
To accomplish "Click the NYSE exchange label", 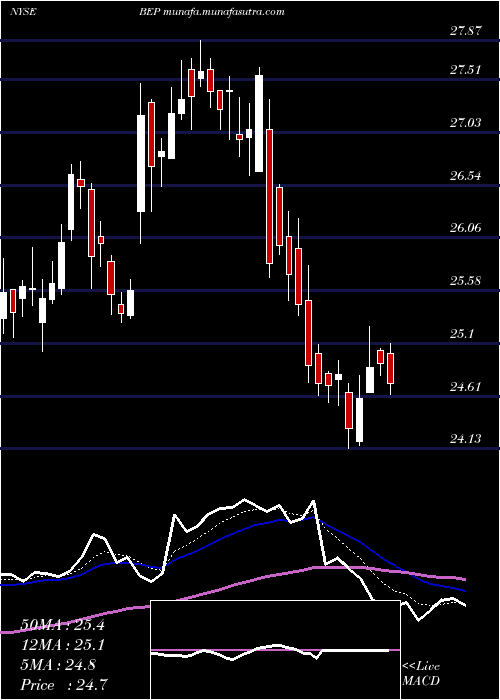I will coord(23,12).
